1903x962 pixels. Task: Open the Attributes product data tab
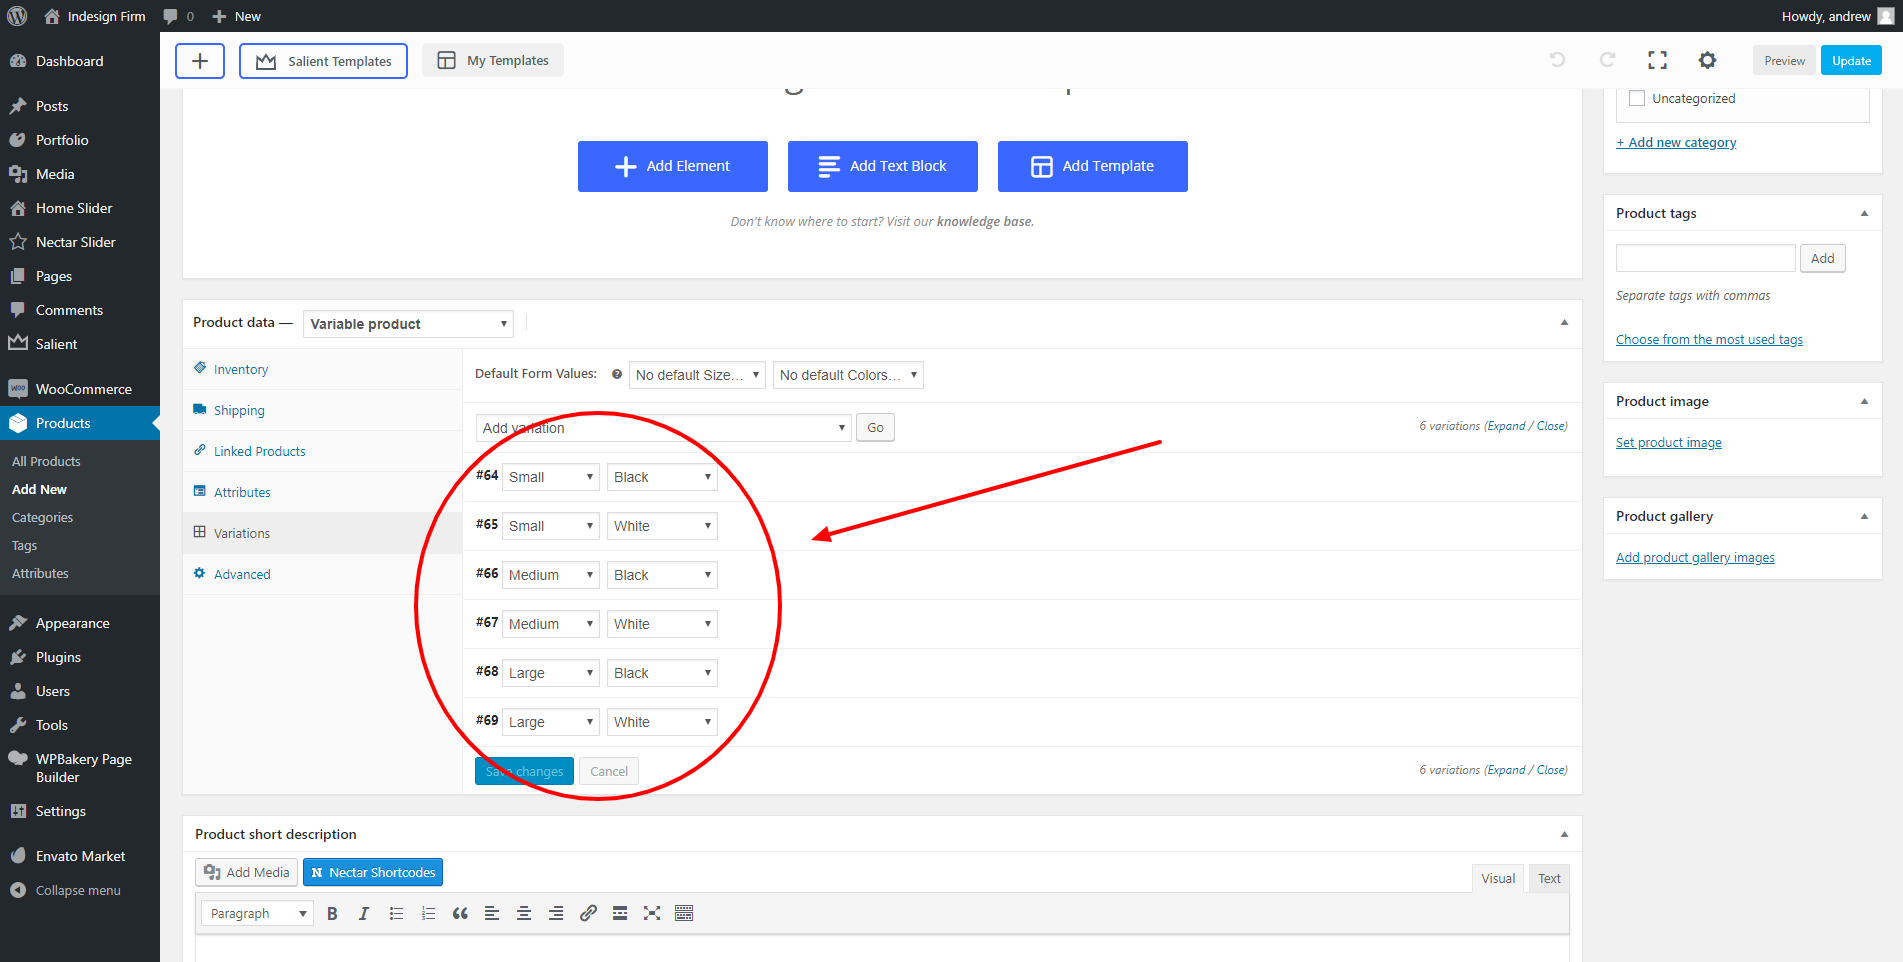click(x=242, y=492)
